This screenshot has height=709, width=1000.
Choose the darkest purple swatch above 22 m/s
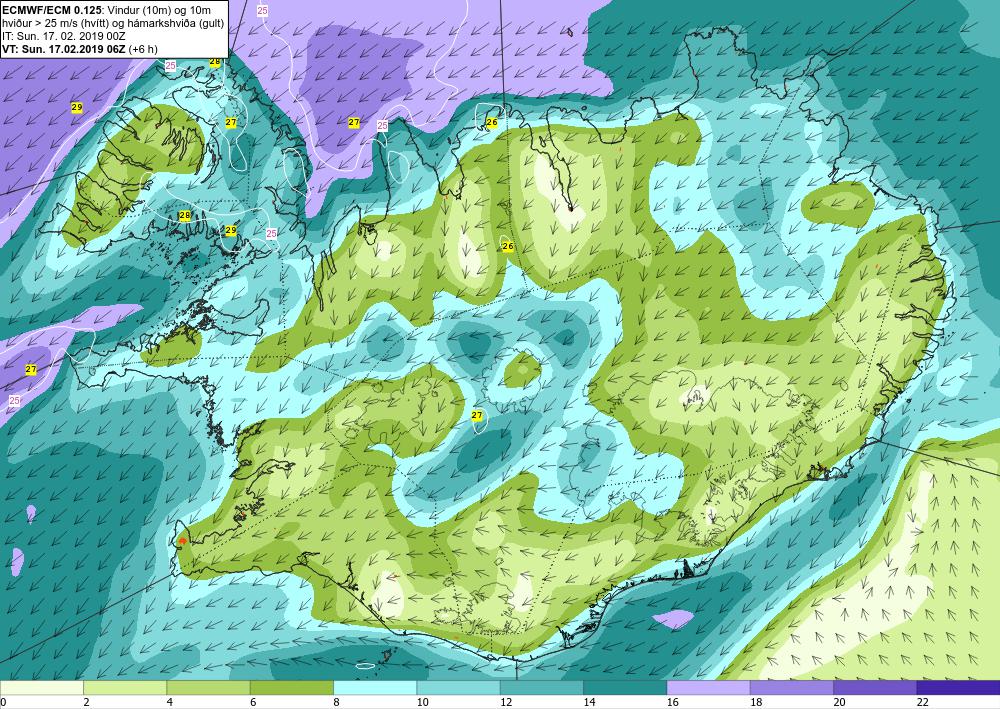coord(958,688)
